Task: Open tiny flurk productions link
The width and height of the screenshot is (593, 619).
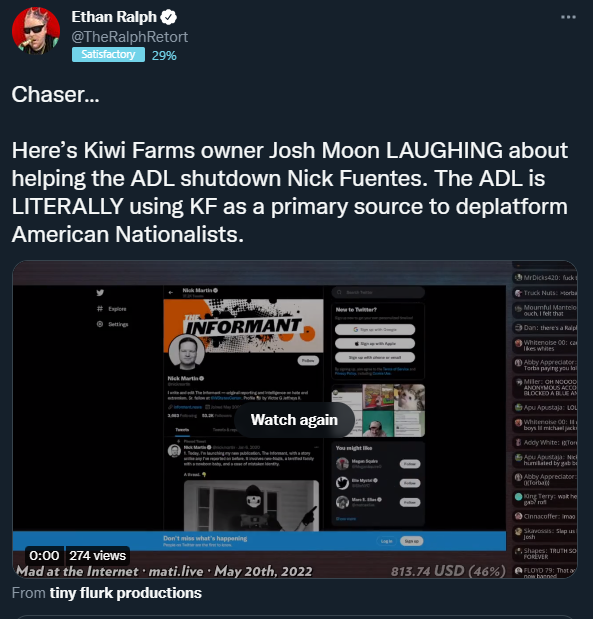Action: coord(126,593)
